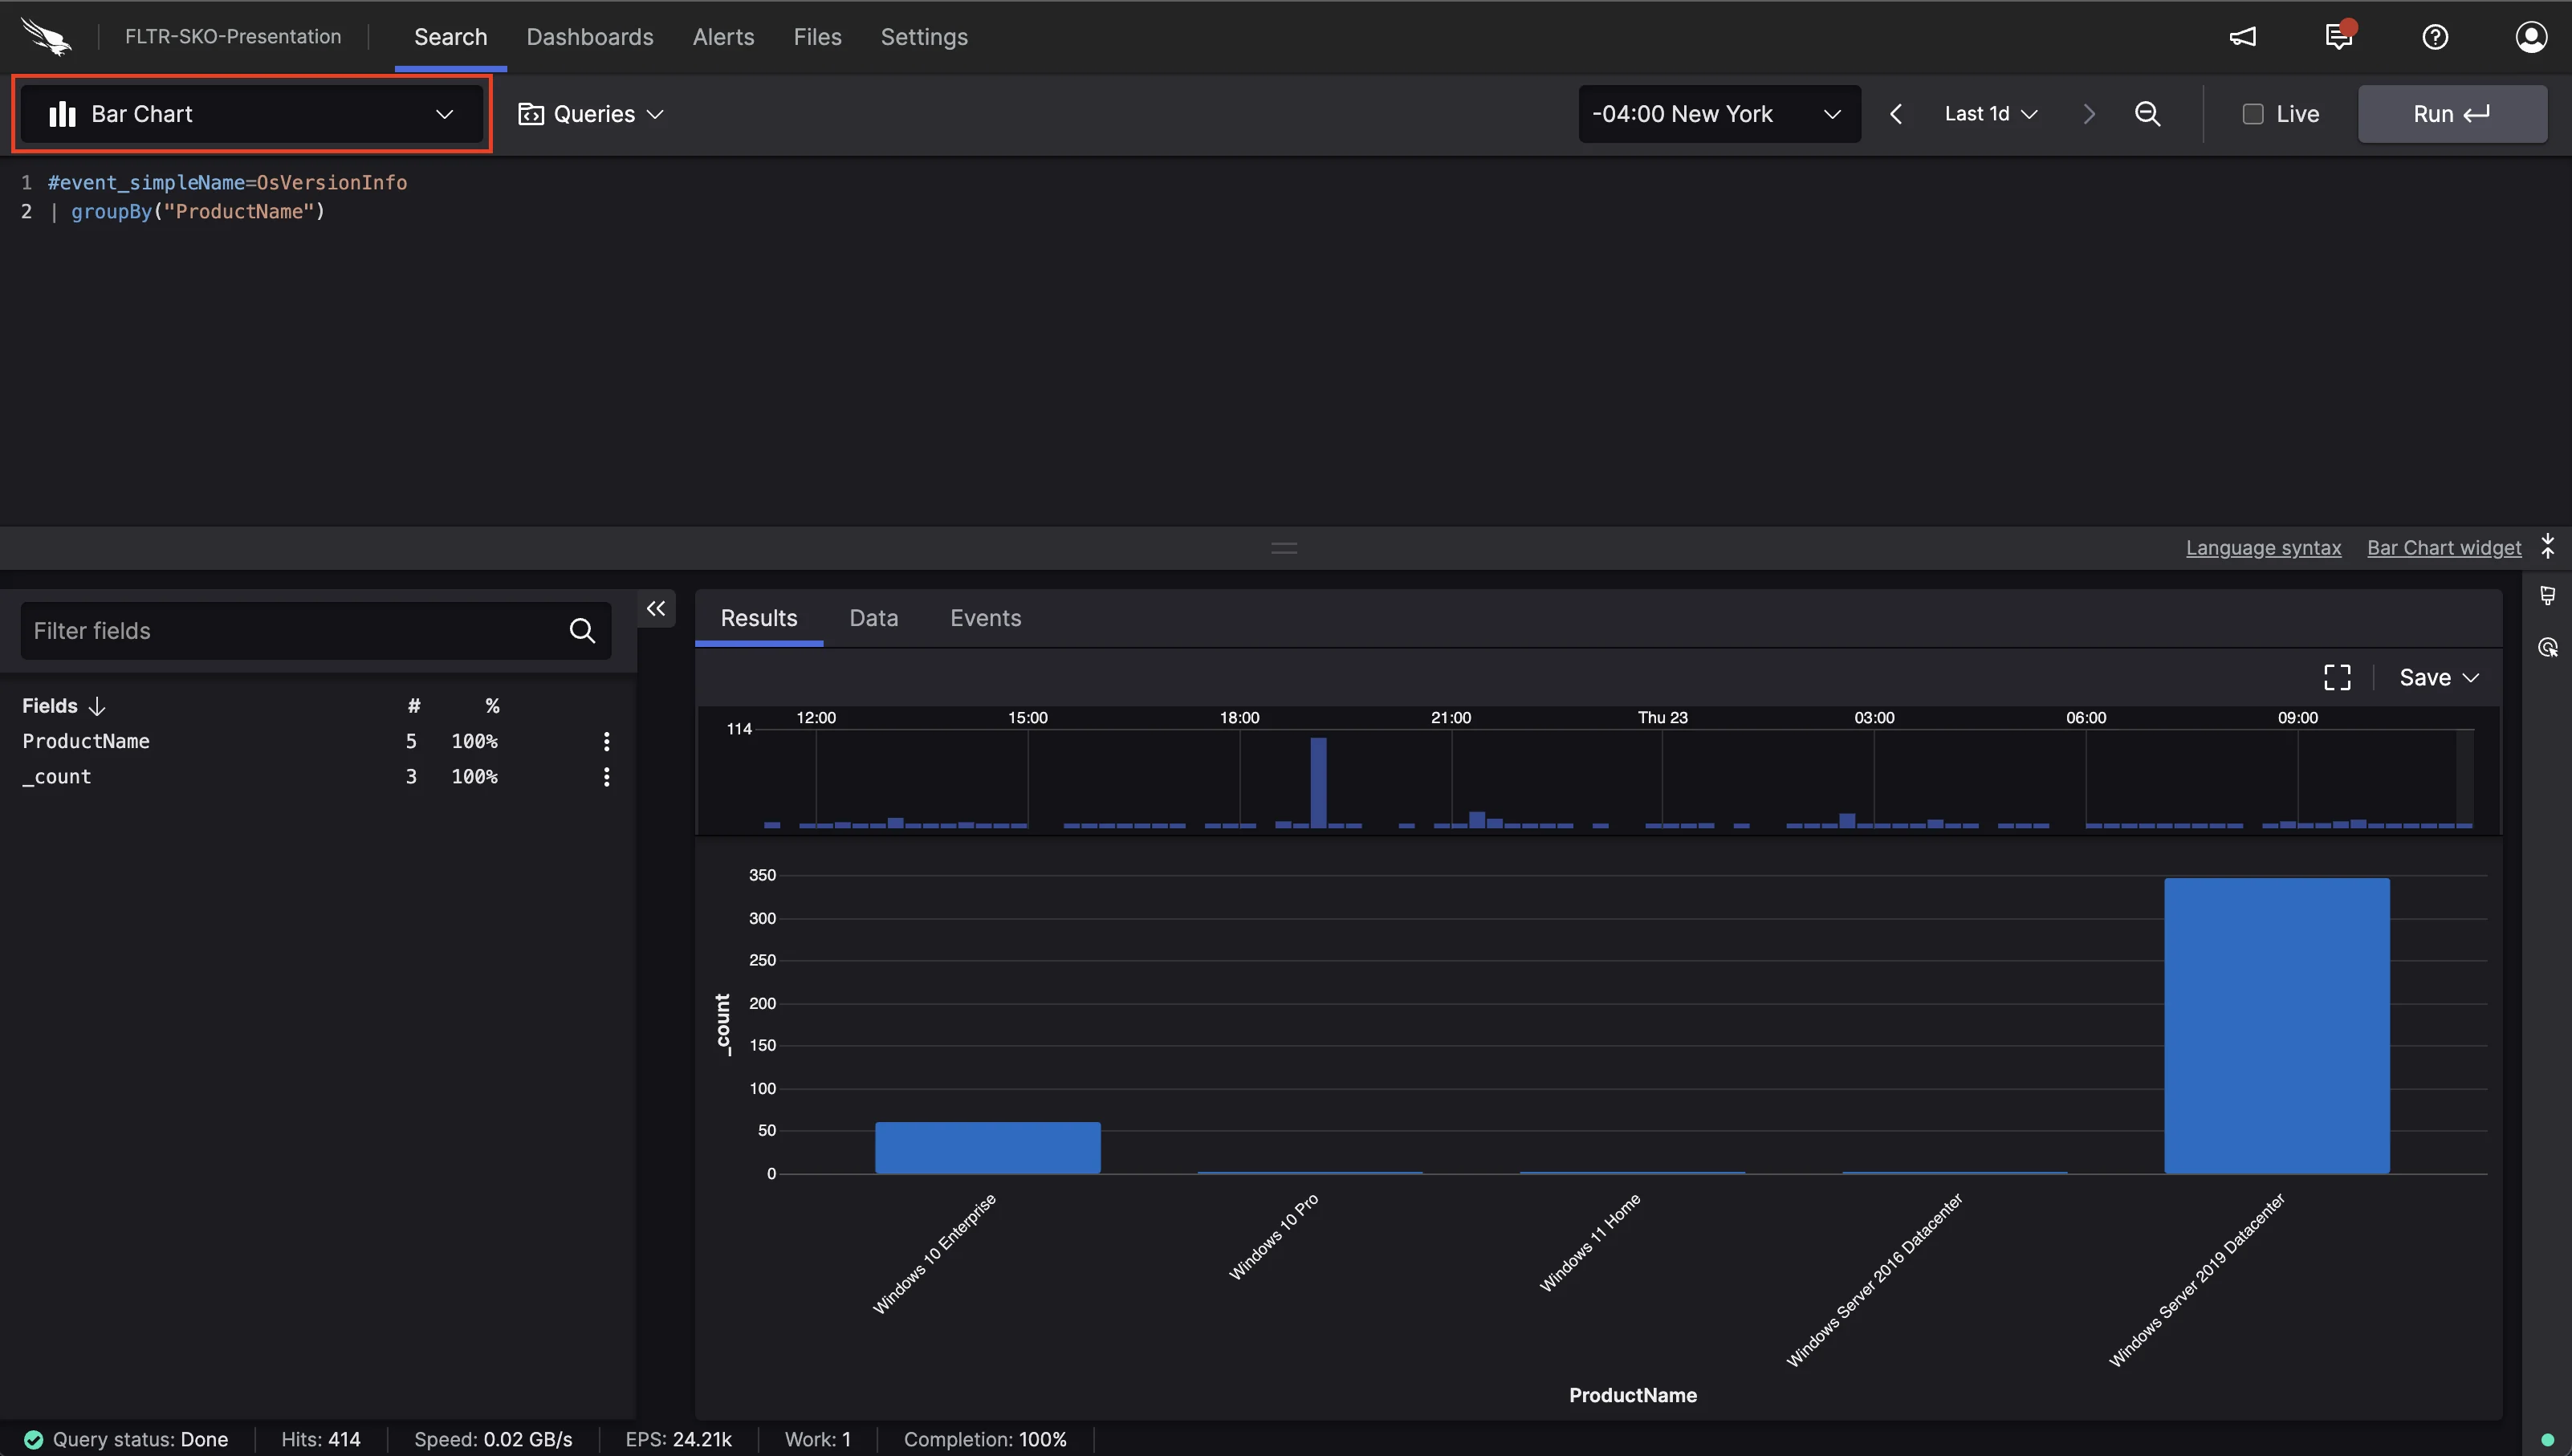Open ProductName field options menu
The height and width of the screenshot is (1456, 2572).
606,741
